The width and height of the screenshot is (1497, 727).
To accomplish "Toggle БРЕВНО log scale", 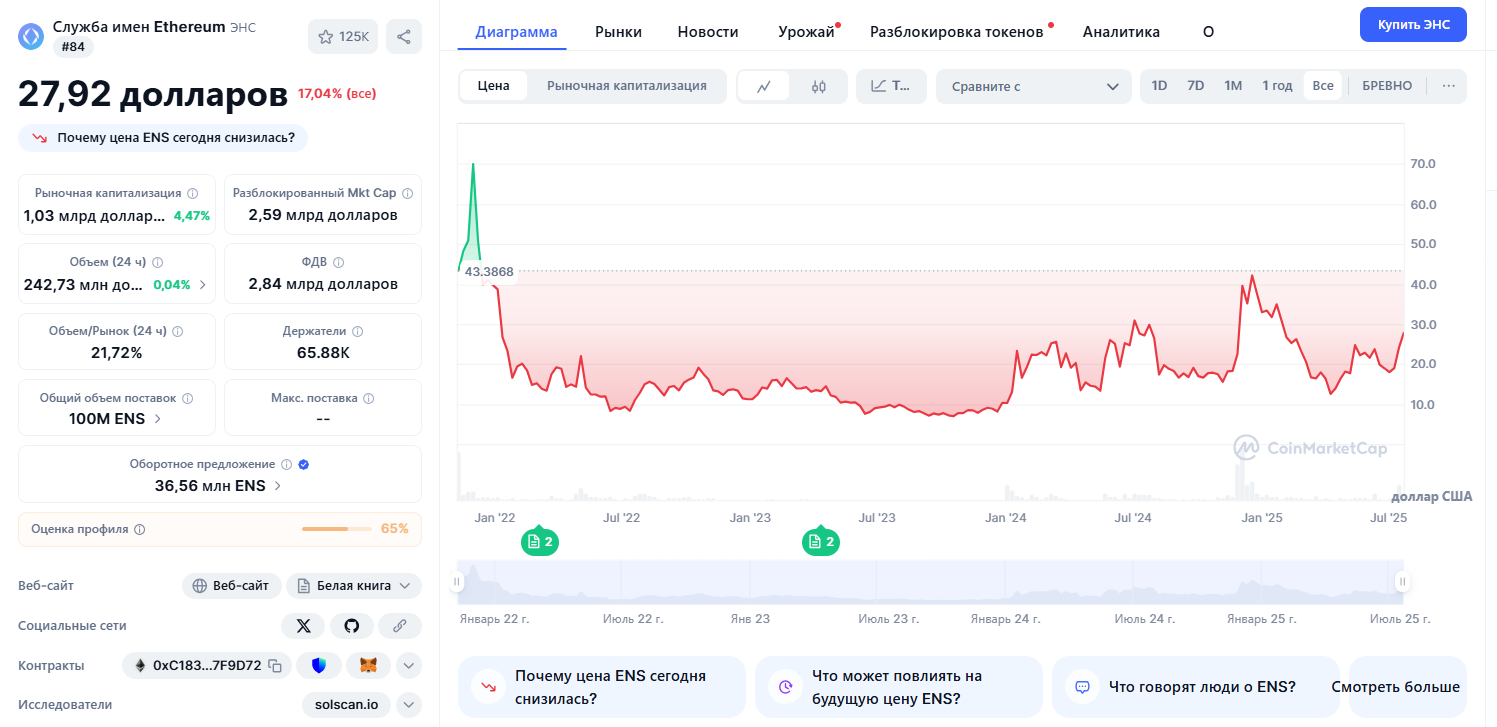I will coord(1387,86).
